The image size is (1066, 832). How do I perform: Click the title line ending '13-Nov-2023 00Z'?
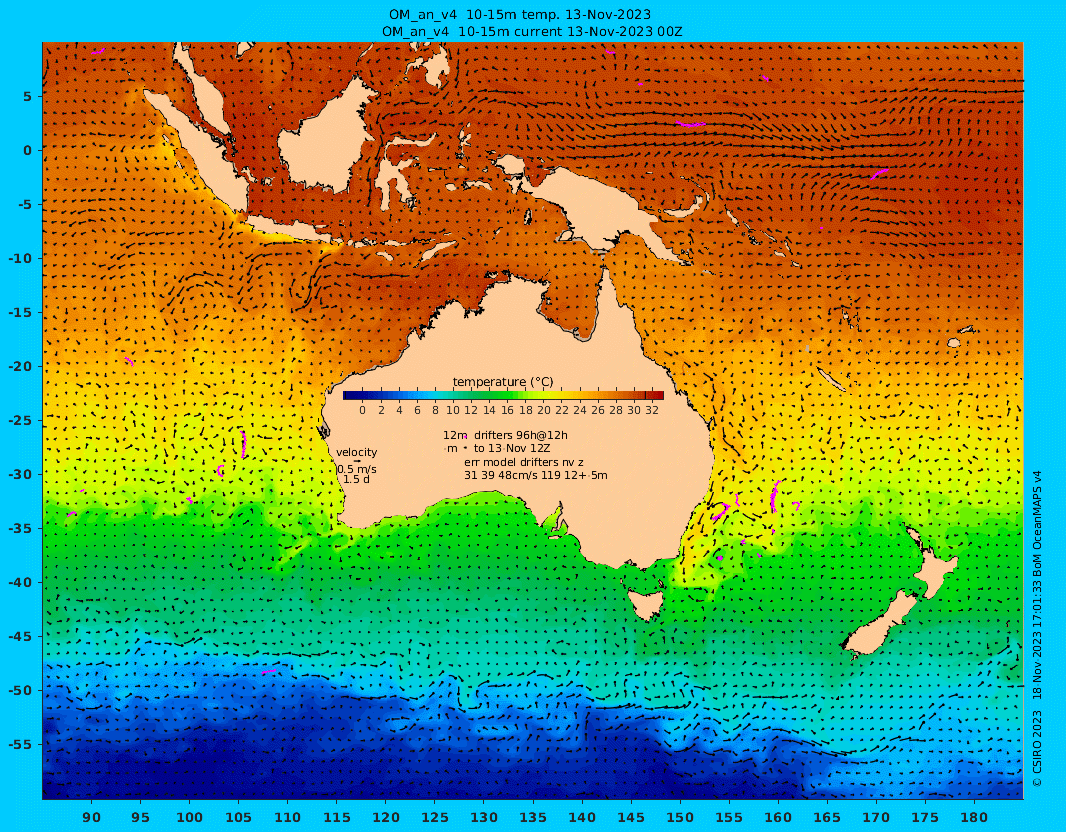[x=532, y=31]
